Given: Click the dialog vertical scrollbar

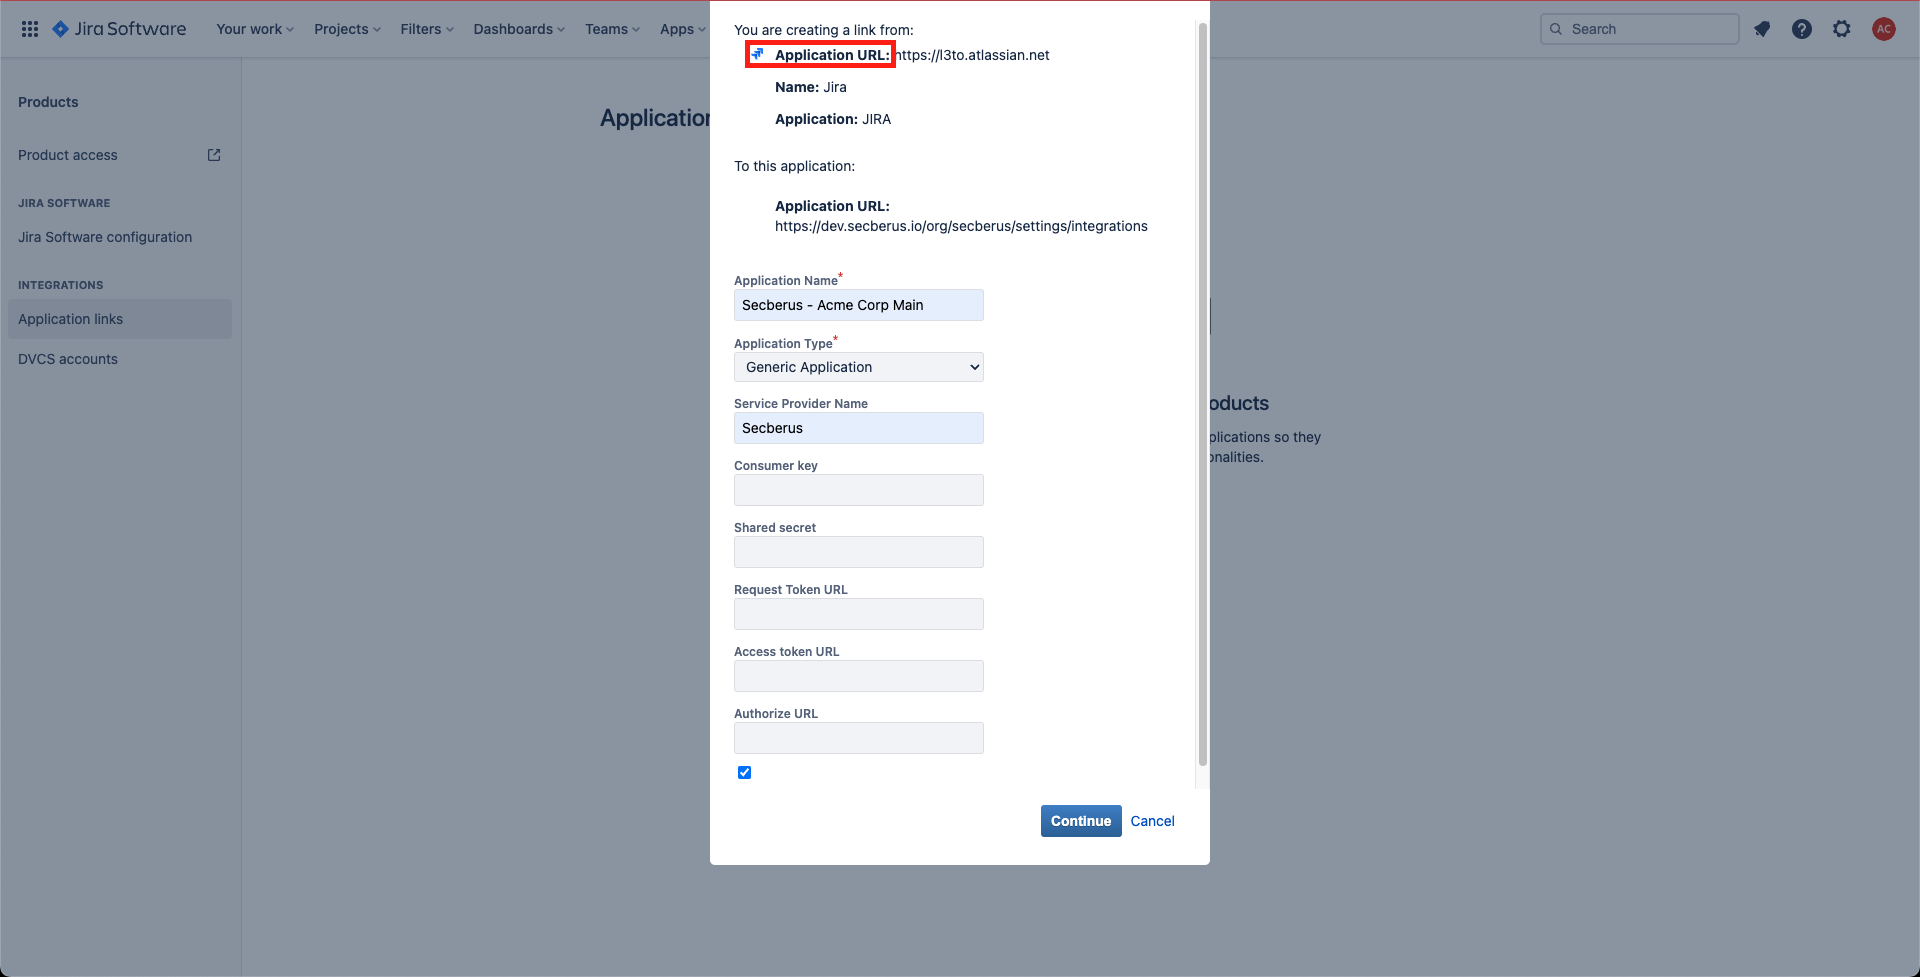Looking at the screenshot, I should click(1202, 394).
